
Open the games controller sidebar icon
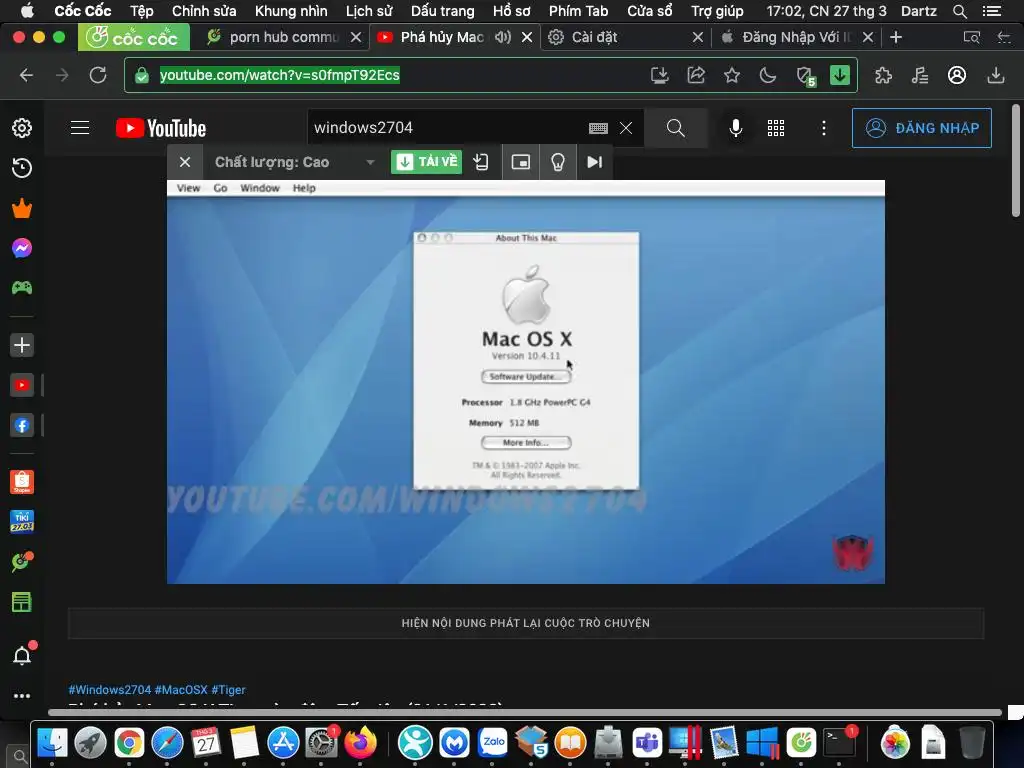22,288
